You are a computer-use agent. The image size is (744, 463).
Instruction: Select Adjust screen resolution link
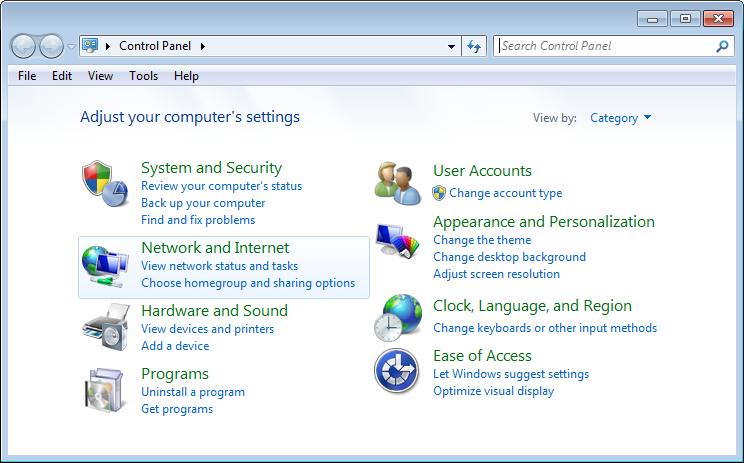coord(496,274)
